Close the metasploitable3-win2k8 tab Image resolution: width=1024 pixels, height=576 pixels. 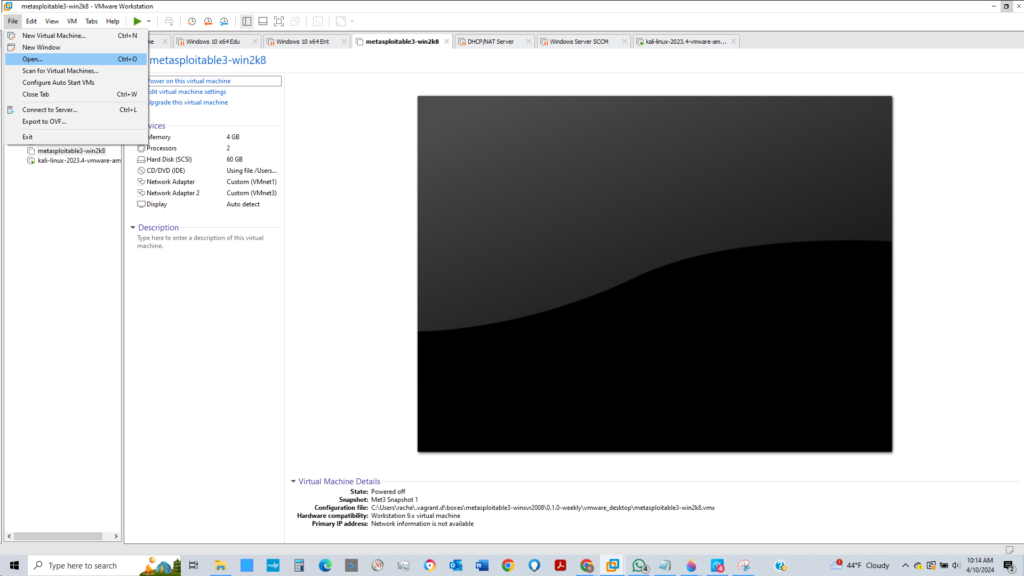coord(447,42)
